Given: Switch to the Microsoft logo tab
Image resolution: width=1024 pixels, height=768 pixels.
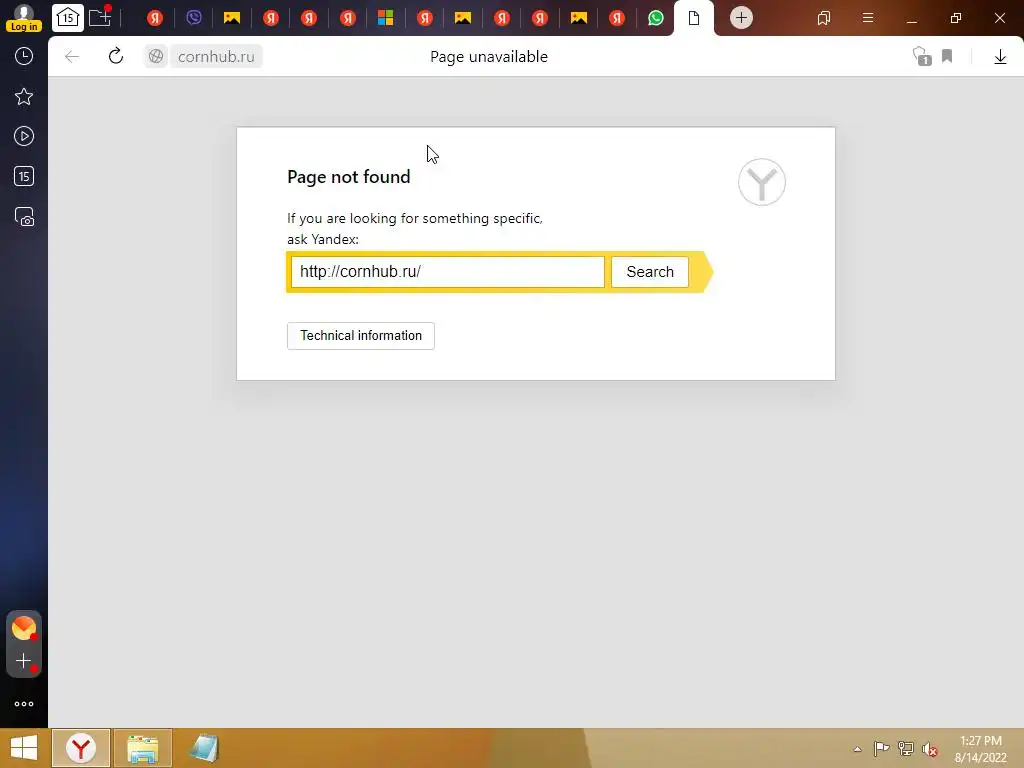Looking at the screenshot, I should (x=385, y=18).
